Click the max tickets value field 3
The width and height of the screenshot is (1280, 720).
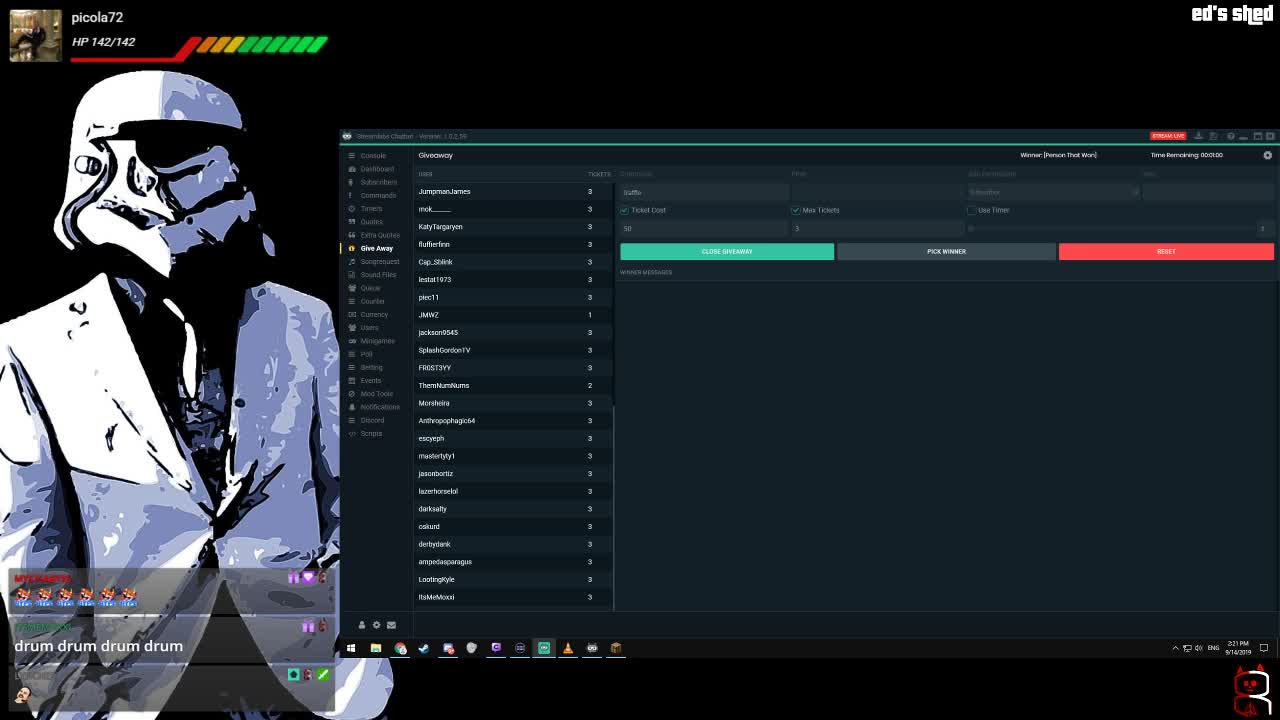tap(876, 228)
